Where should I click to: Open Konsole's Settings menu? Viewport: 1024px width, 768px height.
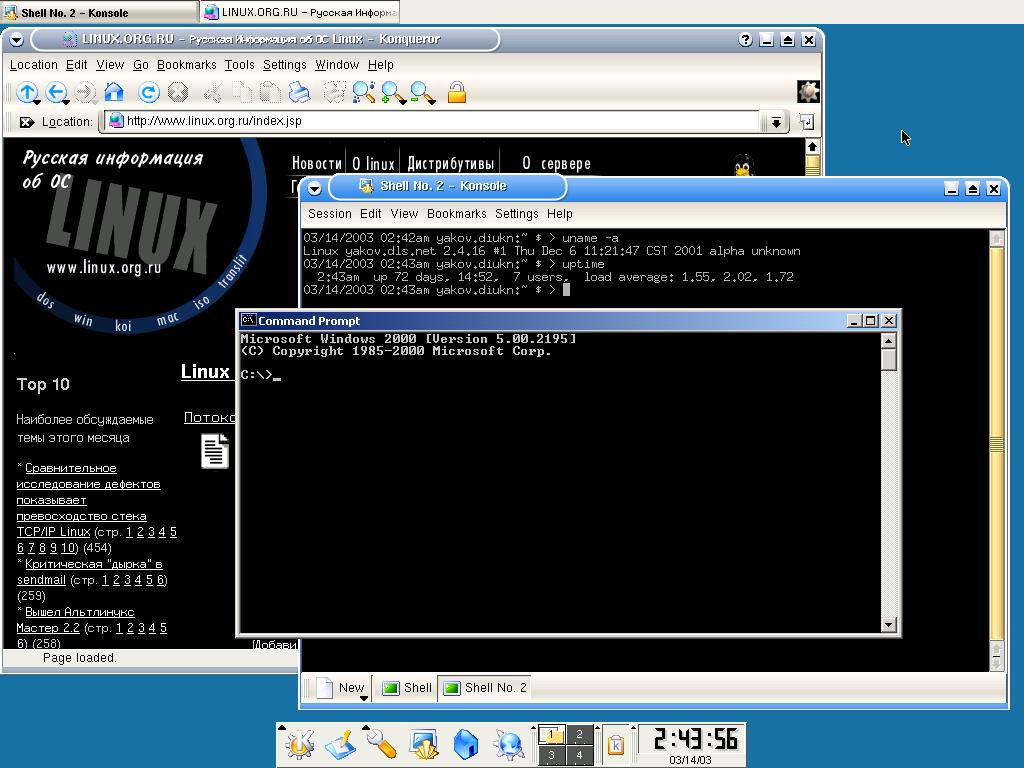click(516, 214)
